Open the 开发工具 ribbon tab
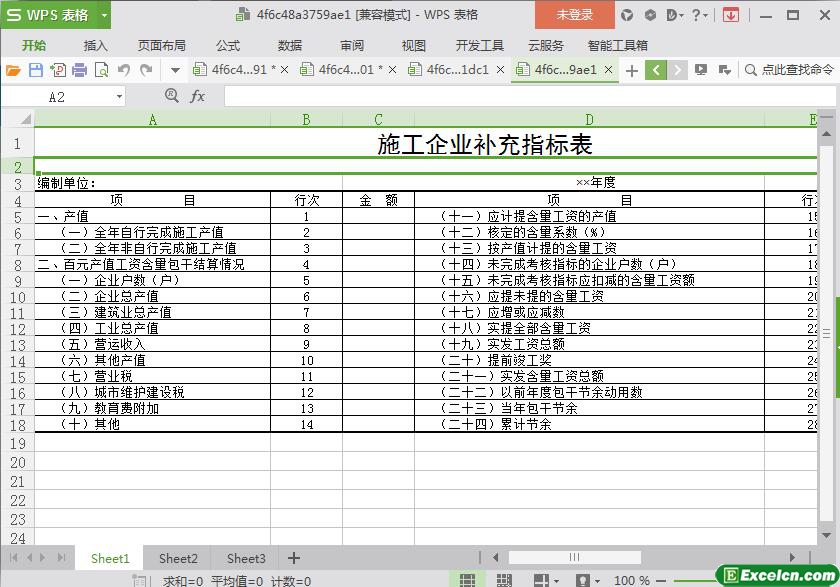The width and height of the screenshot is (840, 587). 479,46
